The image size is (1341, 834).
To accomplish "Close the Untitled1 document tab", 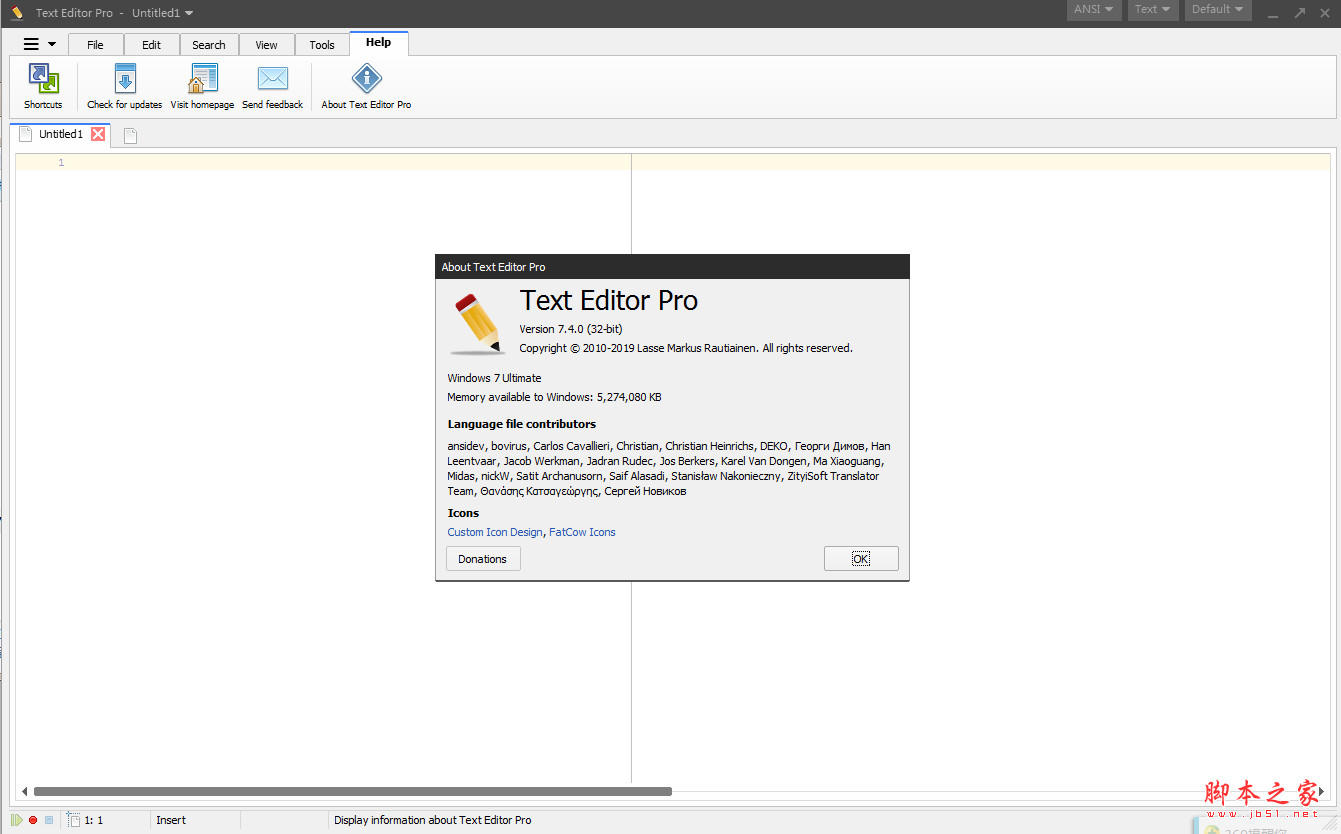I will click(98, 134).
